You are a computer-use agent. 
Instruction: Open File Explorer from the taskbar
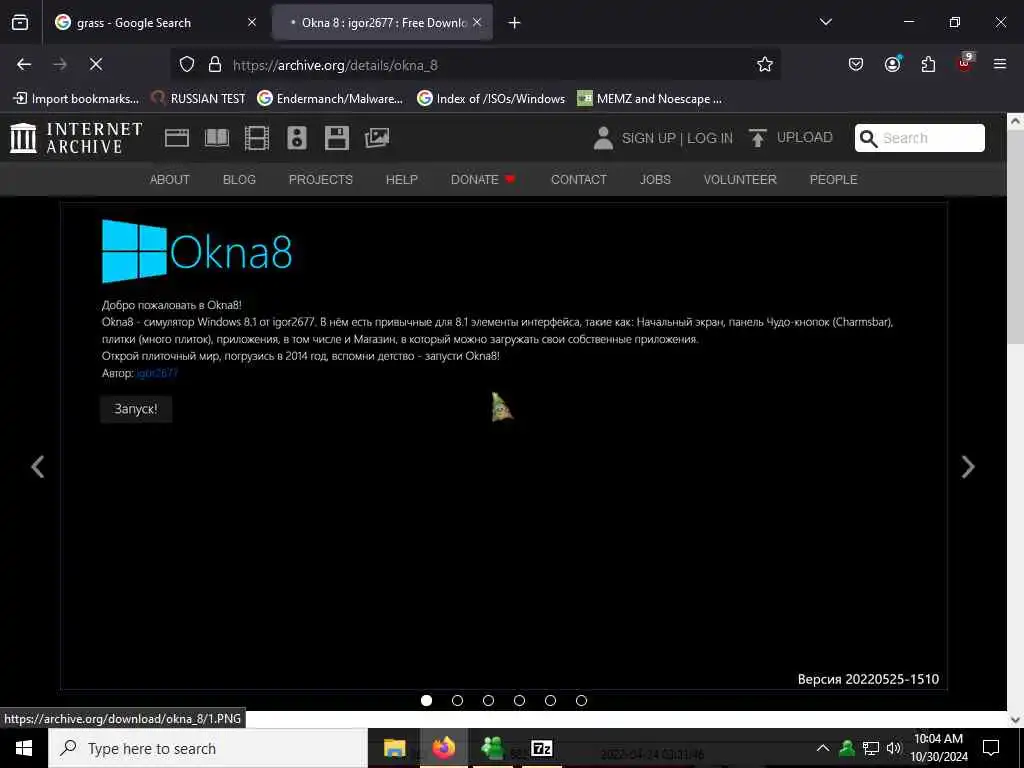[x=394, y=748]
